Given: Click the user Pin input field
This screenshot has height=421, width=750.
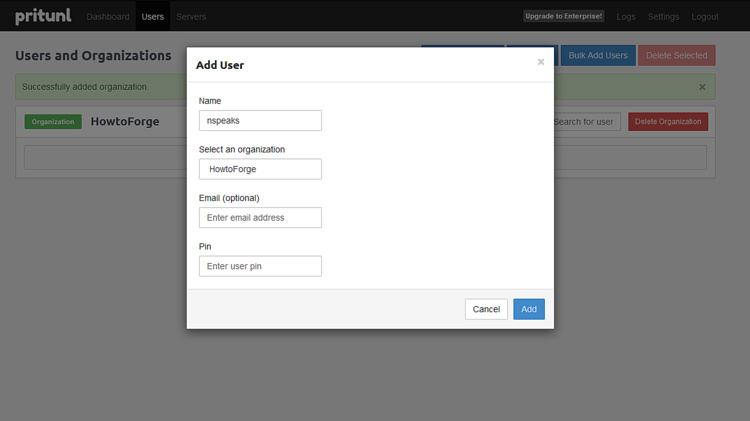Looking at the screenshot, I should [x=260, y=266].
